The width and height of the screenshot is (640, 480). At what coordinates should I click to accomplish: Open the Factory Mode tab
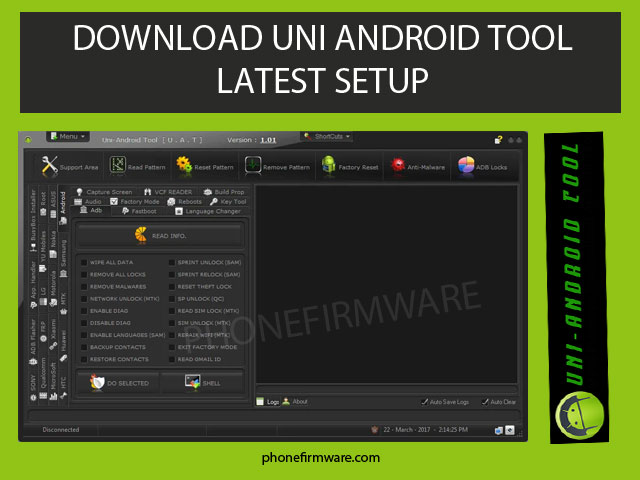point(135,202)
